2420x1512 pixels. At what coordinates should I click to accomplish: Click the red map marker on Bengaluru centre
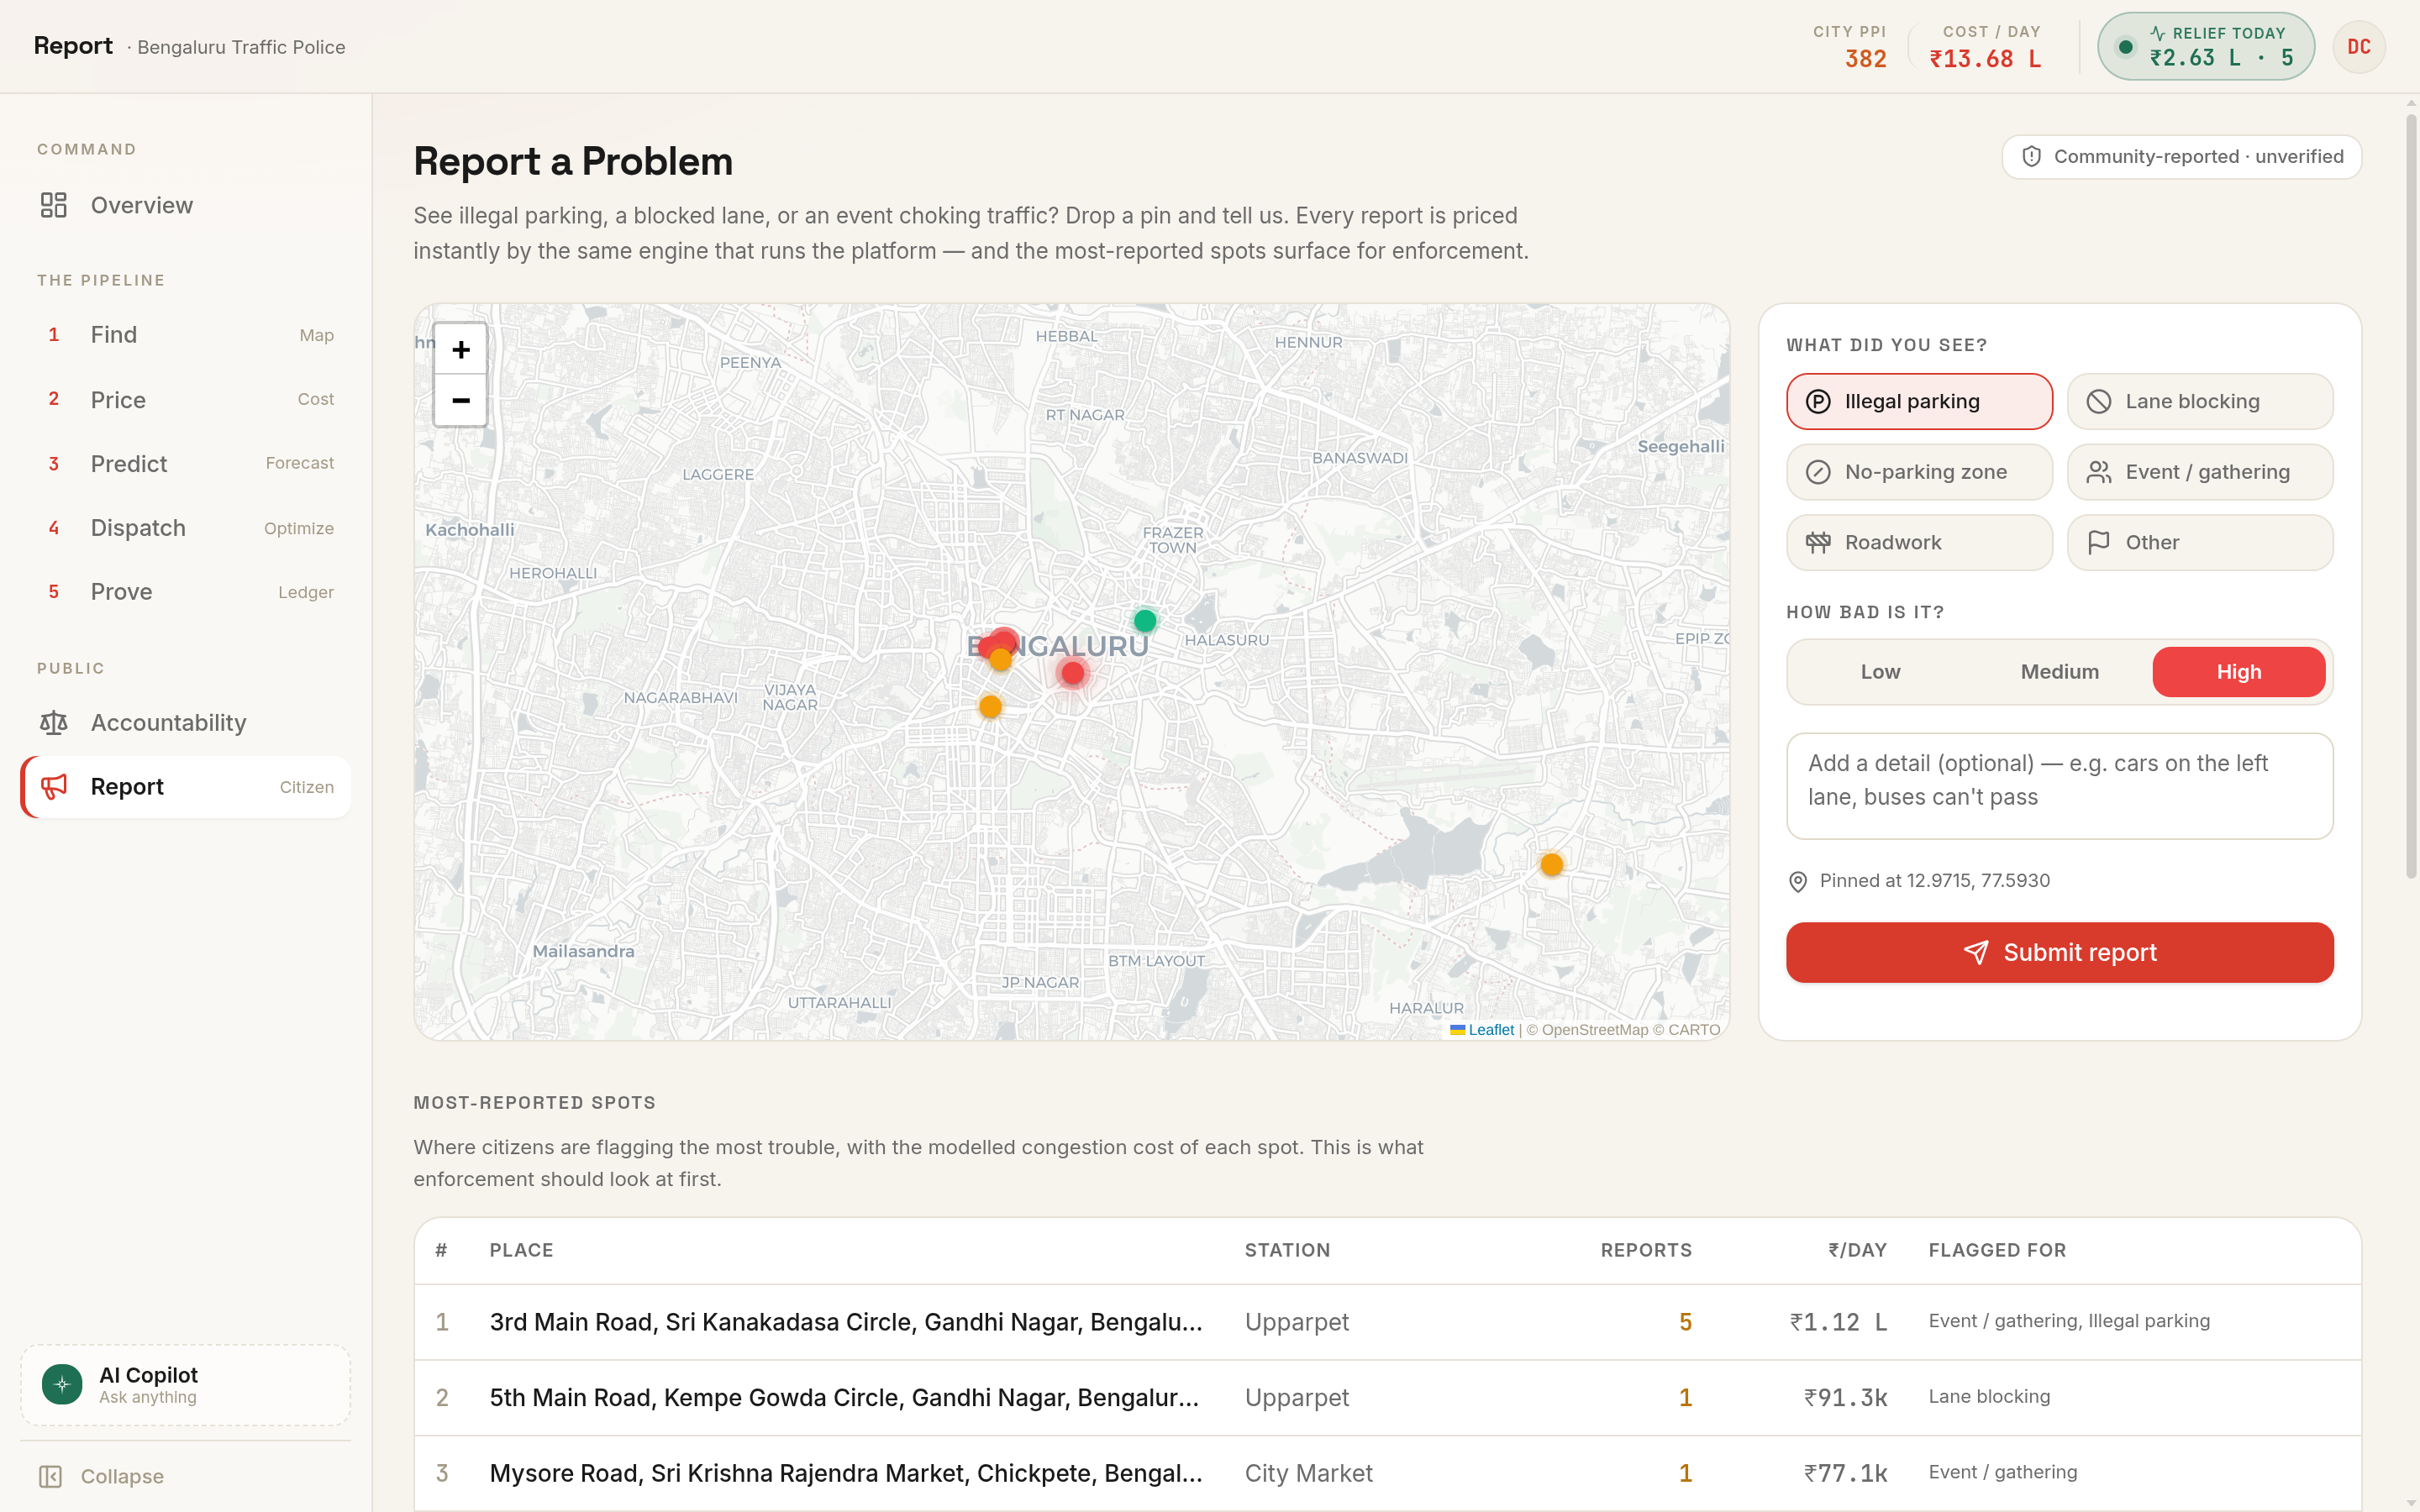tap(1073, 673)
